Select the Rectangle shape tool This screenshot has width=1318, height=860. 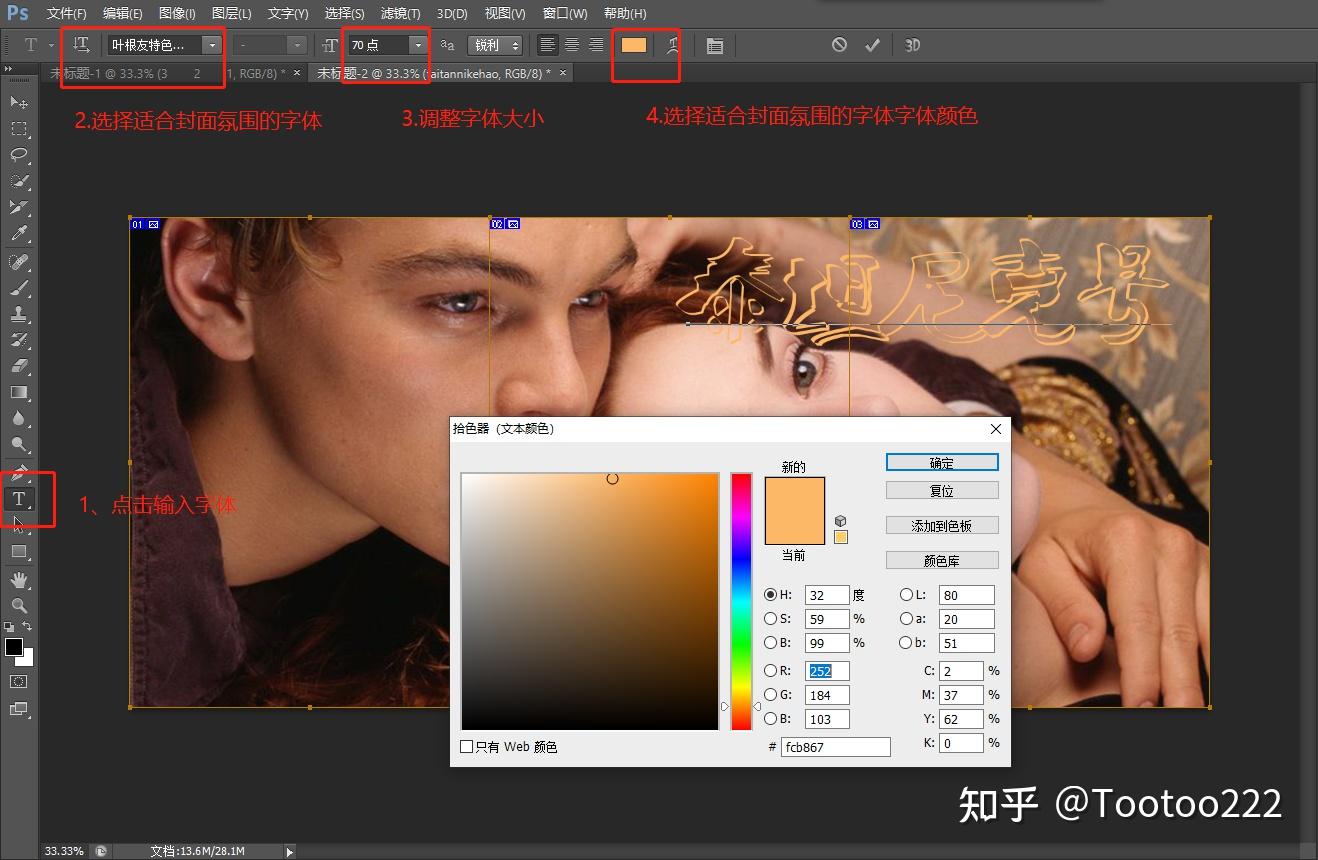pyautogui.click(x=18, y=551)
